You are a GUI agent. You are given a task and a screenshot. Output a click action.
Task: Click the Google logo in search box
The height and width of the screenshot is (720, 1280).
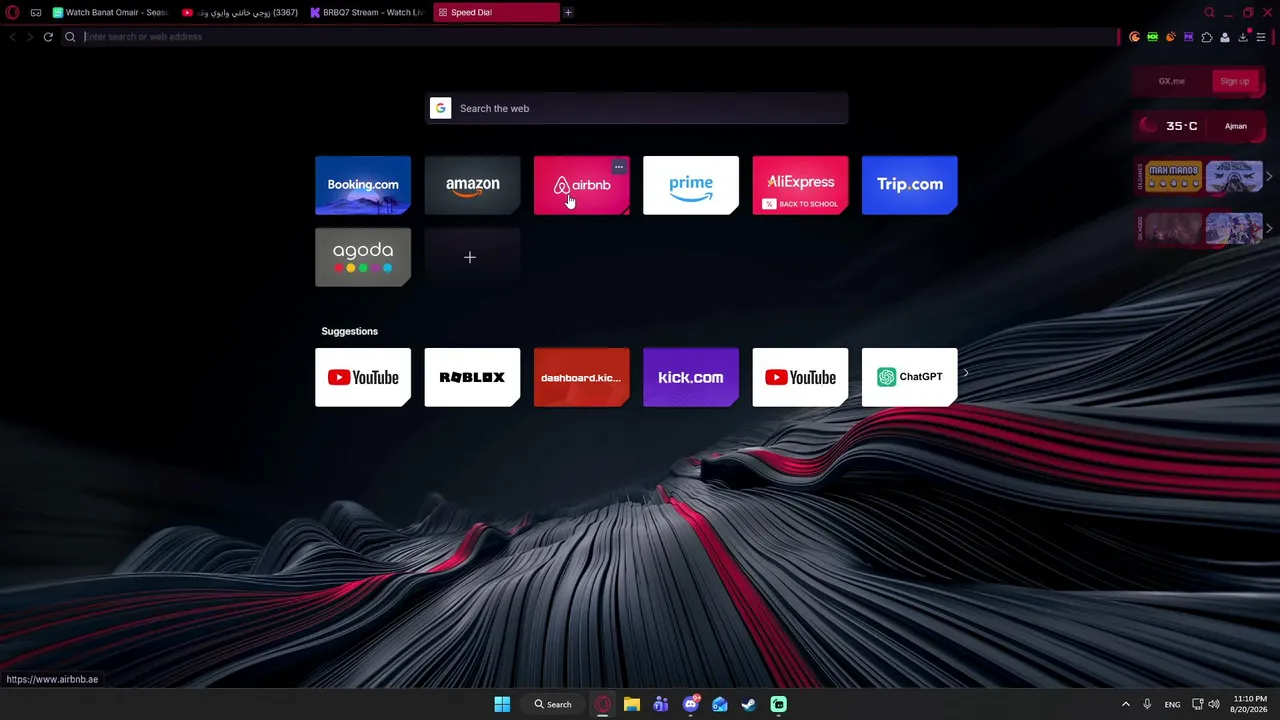(x=441, y=108)
